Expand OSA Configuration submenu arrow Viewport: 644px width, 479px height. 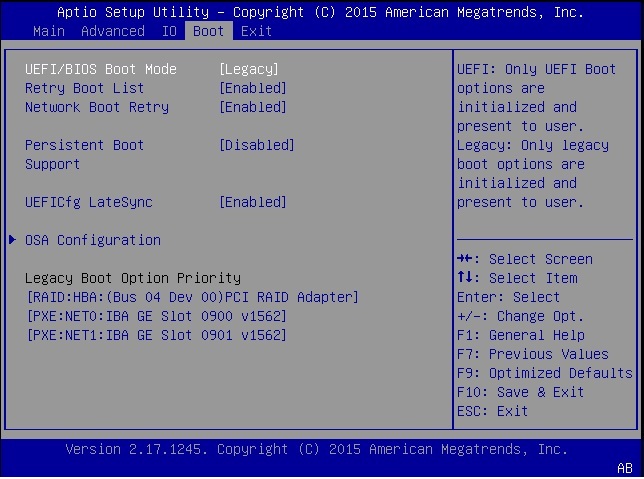12,240
